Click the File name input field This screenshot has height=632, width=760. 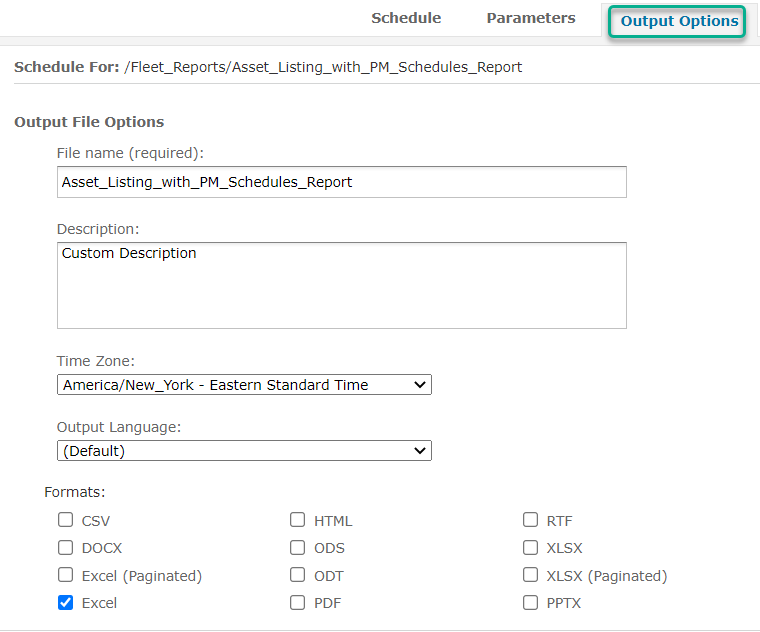(x=341, y=182)
